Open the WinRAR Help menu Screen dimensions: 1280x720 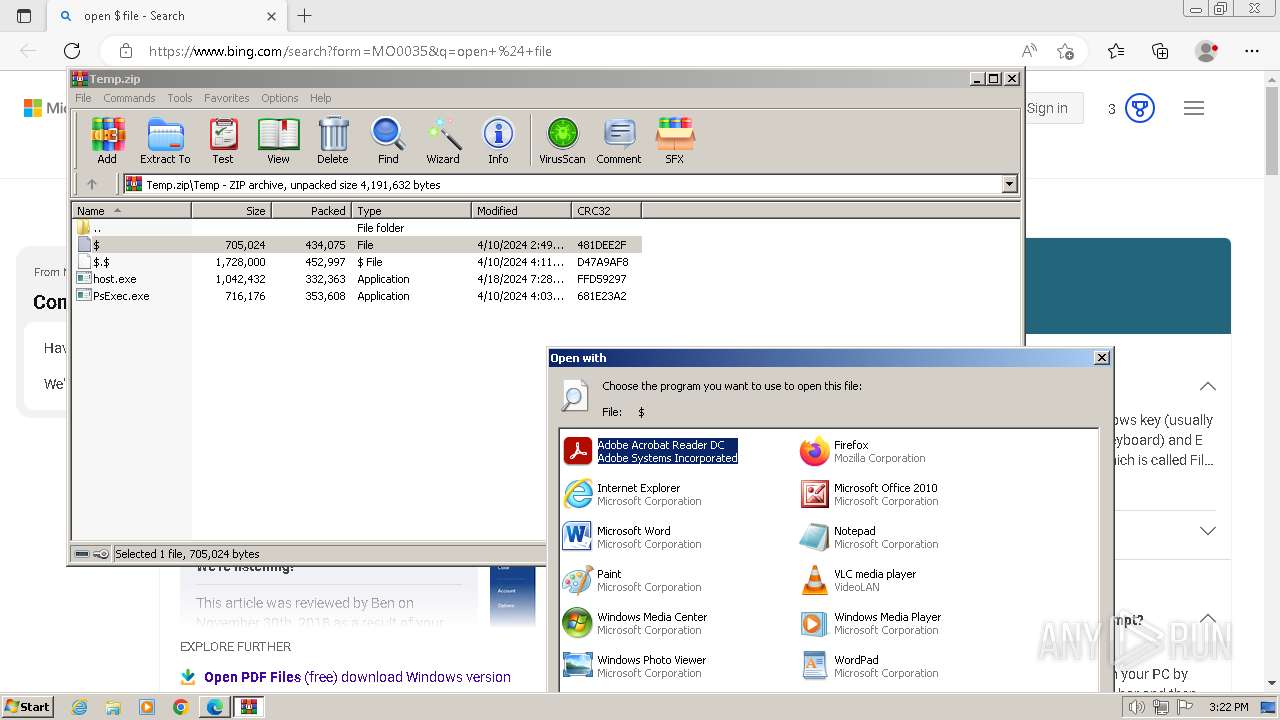click(x=320, y=98)
